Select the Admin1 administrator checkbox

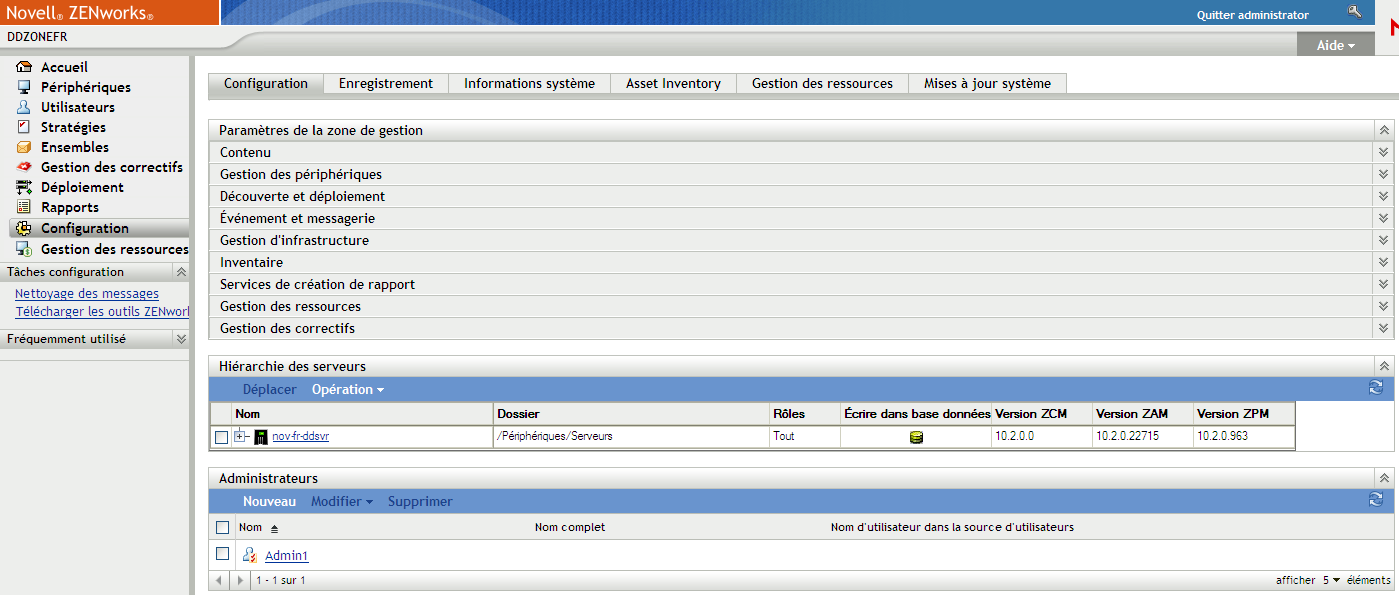(223, 555)
